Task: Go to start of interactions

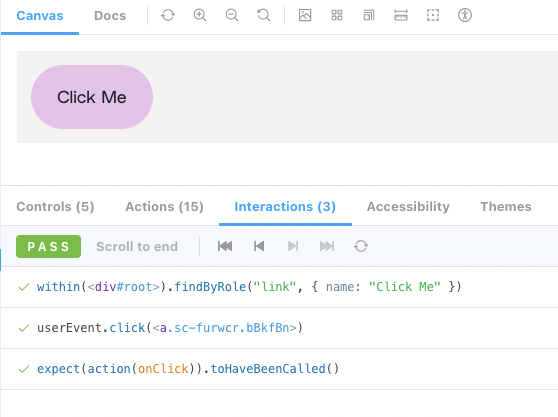Action: point(225,246)
